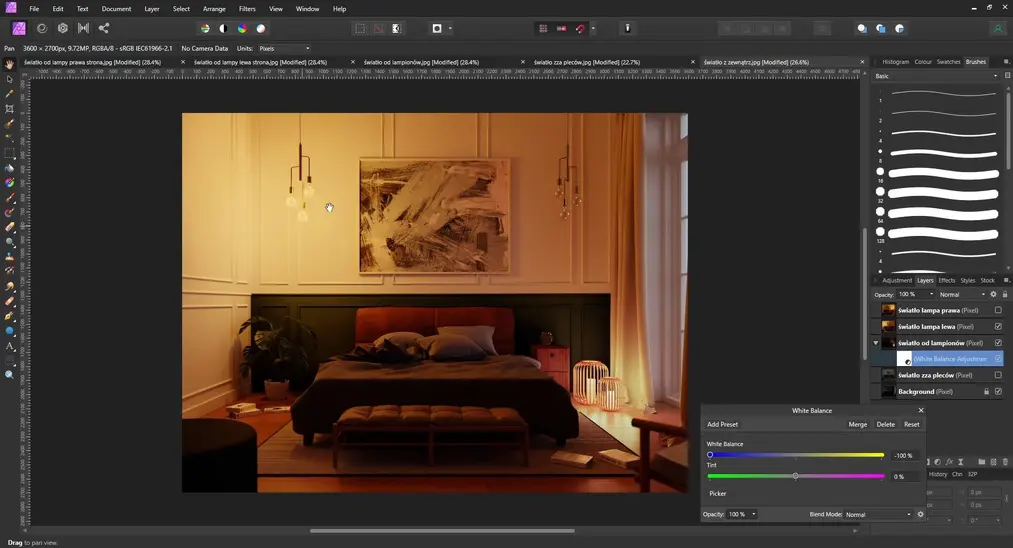The height and width of the screenshot is (548, 1013).
Task: Open the Assistant options icon
Action: point(627,28)
